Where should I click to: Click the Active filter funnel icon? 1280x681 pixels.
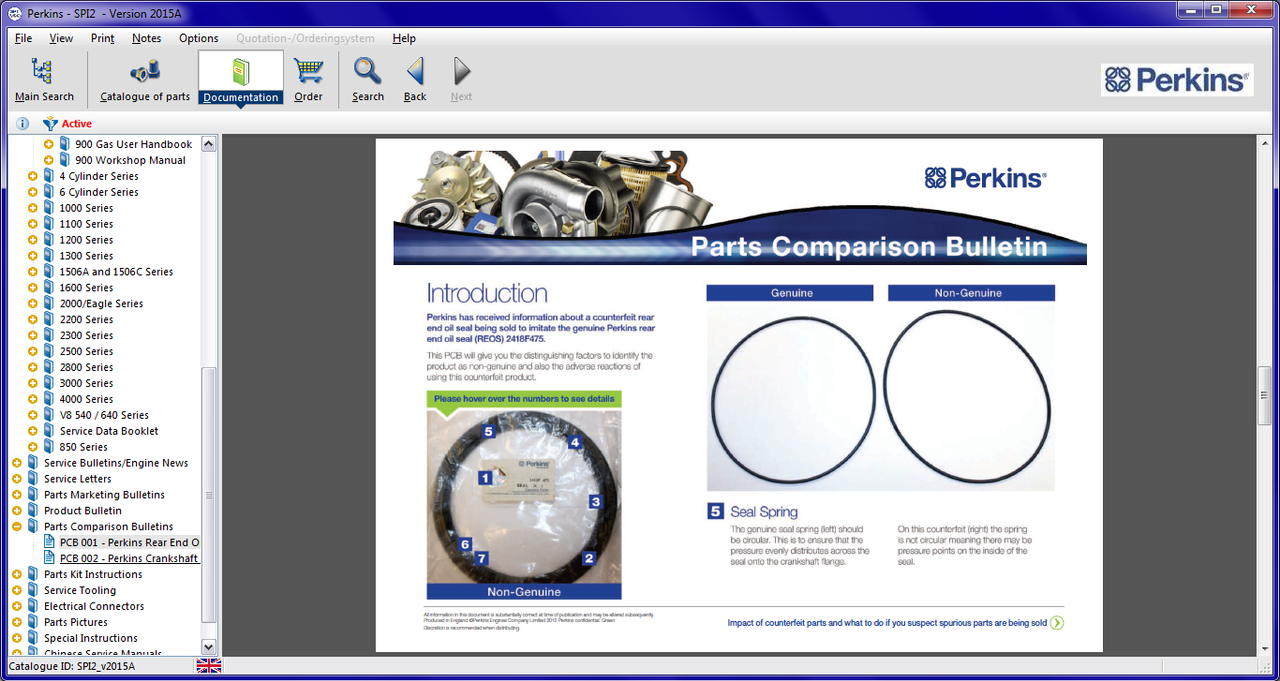click(x=50, y=124)
